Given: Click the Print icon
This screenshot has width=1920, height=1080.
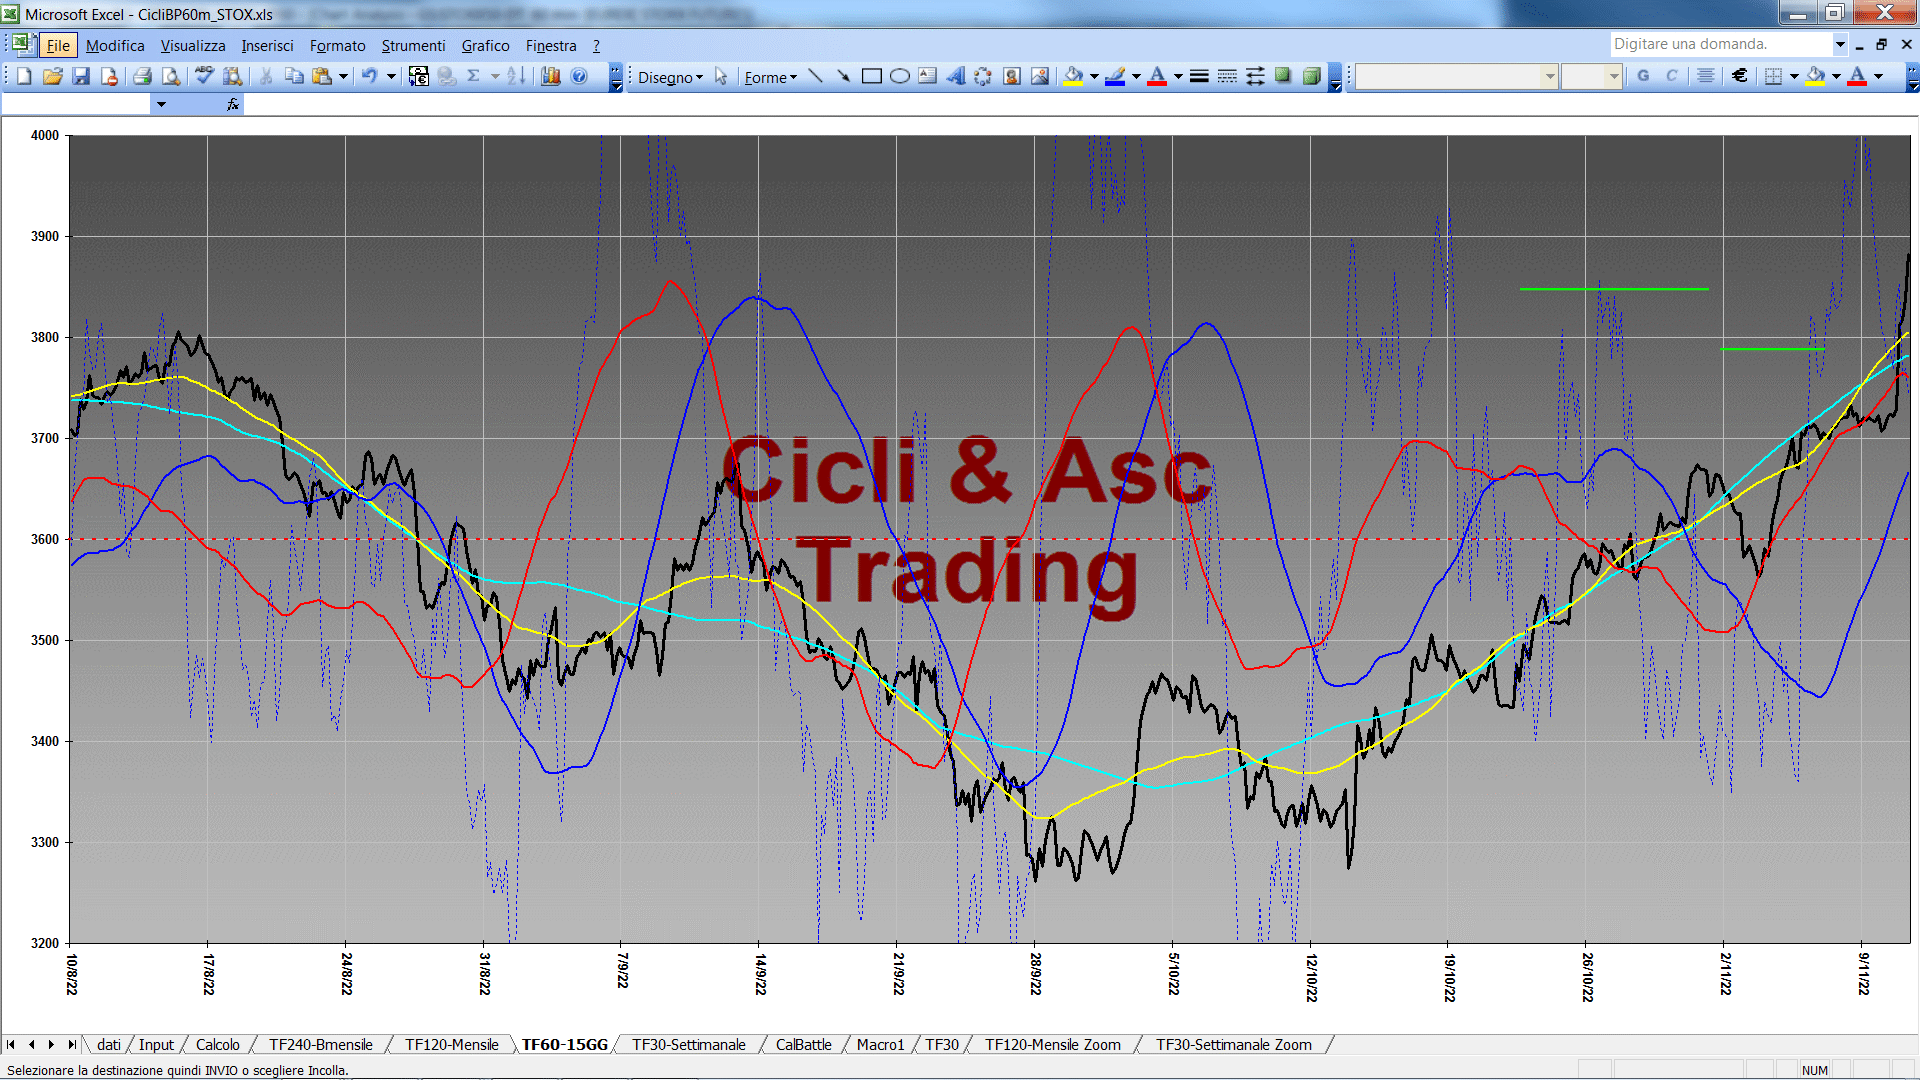Looking at the screenshot, I should pos(142,76).
